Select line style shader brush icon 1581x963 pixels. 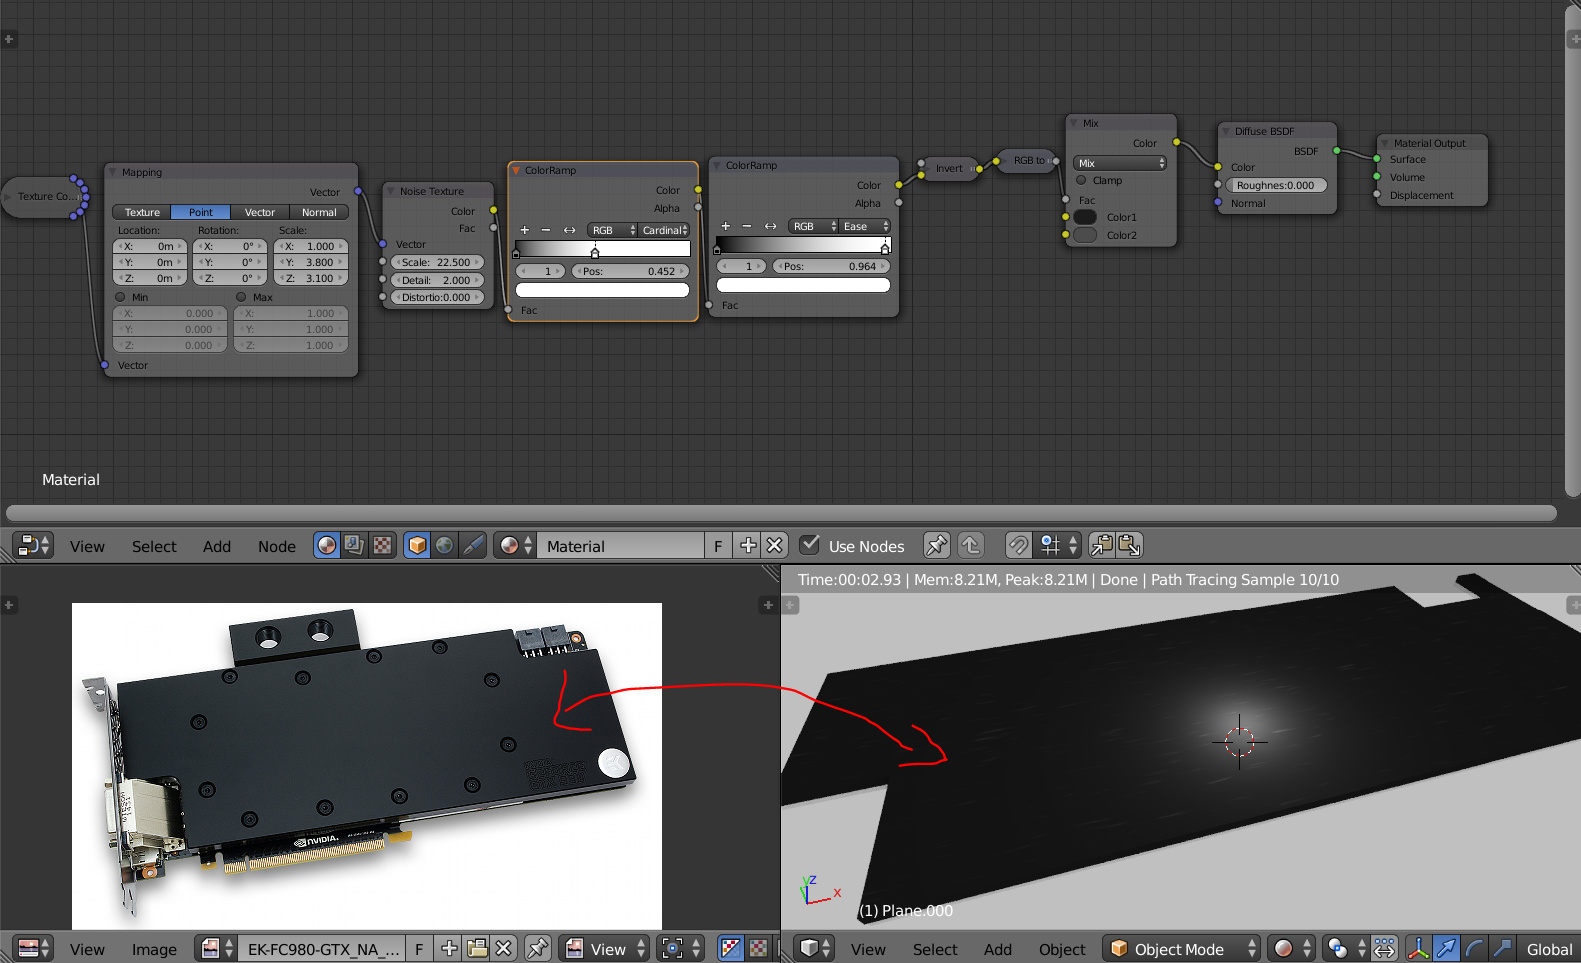click(x=473, y=545)
